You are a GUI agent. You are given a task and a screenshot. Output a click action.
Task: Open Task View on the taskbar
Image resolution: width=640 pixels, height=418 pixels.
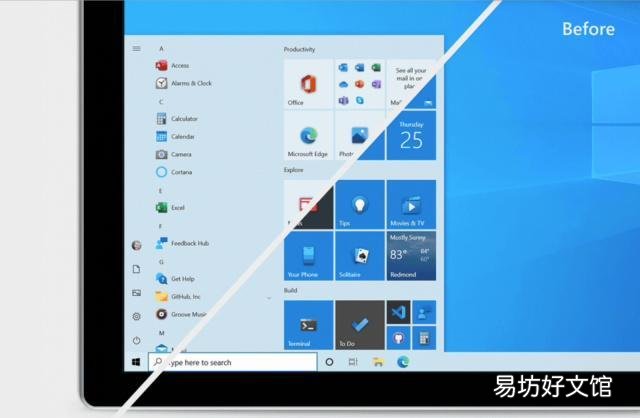click(x=353, y=362)
